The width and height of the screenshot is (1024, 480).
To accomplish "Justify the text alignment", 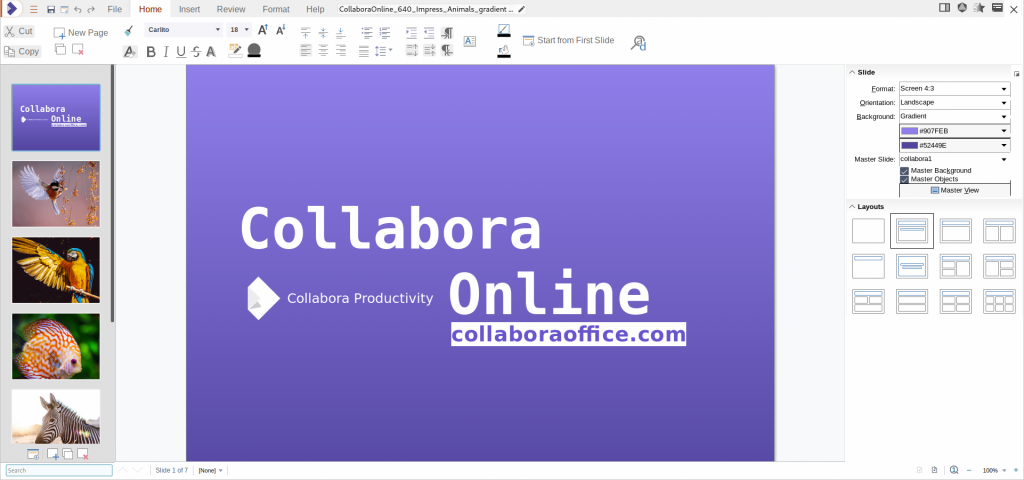I will [364, 50].
